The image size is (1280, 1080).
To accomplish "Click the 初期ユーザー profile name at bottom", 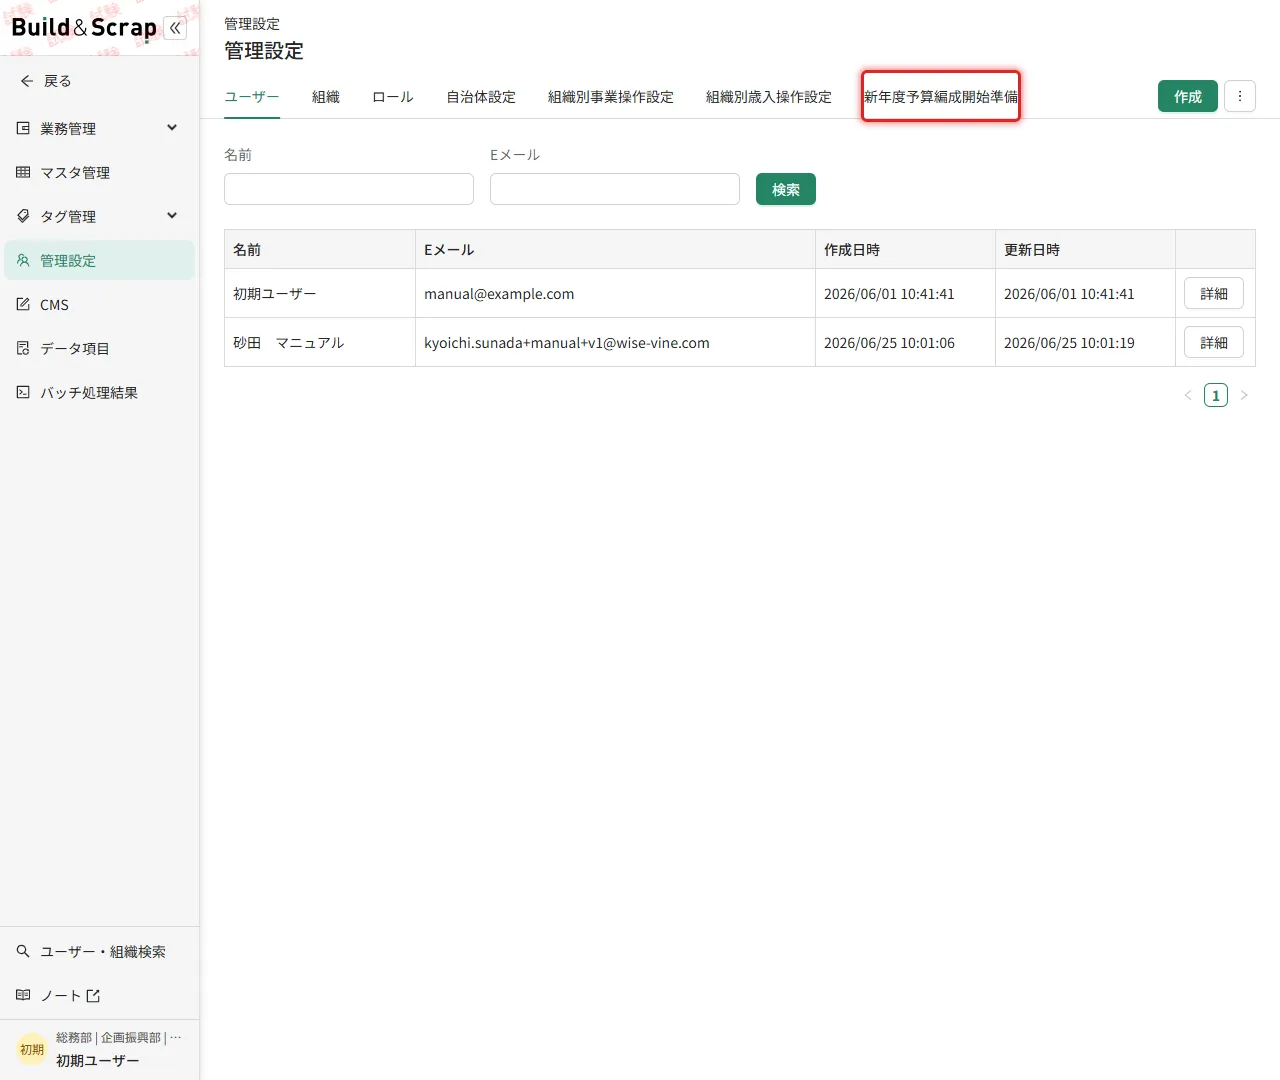I will [97, 1060].
